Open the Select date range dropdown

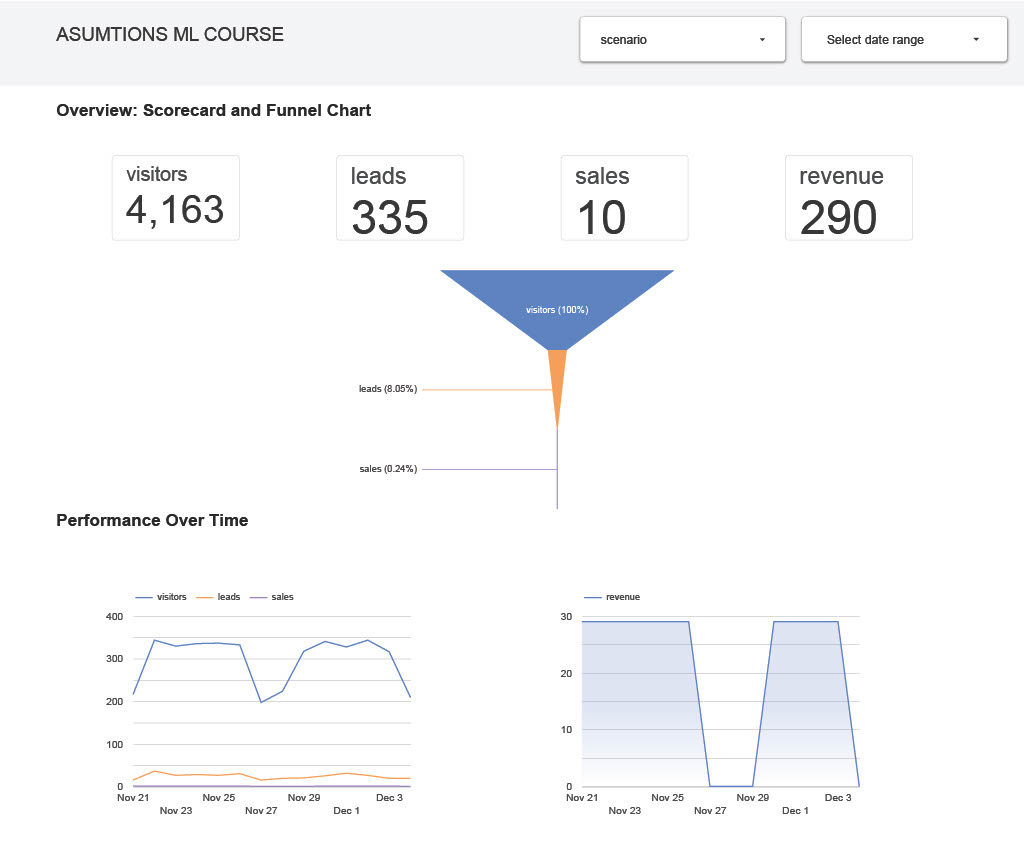pyautogui.click(x=903, y=40)
